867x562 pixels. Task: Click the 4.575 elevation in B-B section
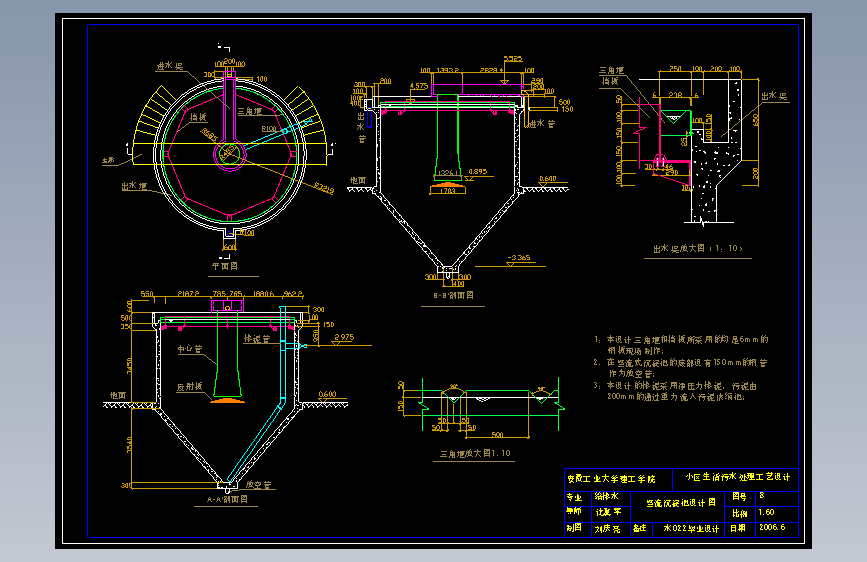tap(419, 86)
